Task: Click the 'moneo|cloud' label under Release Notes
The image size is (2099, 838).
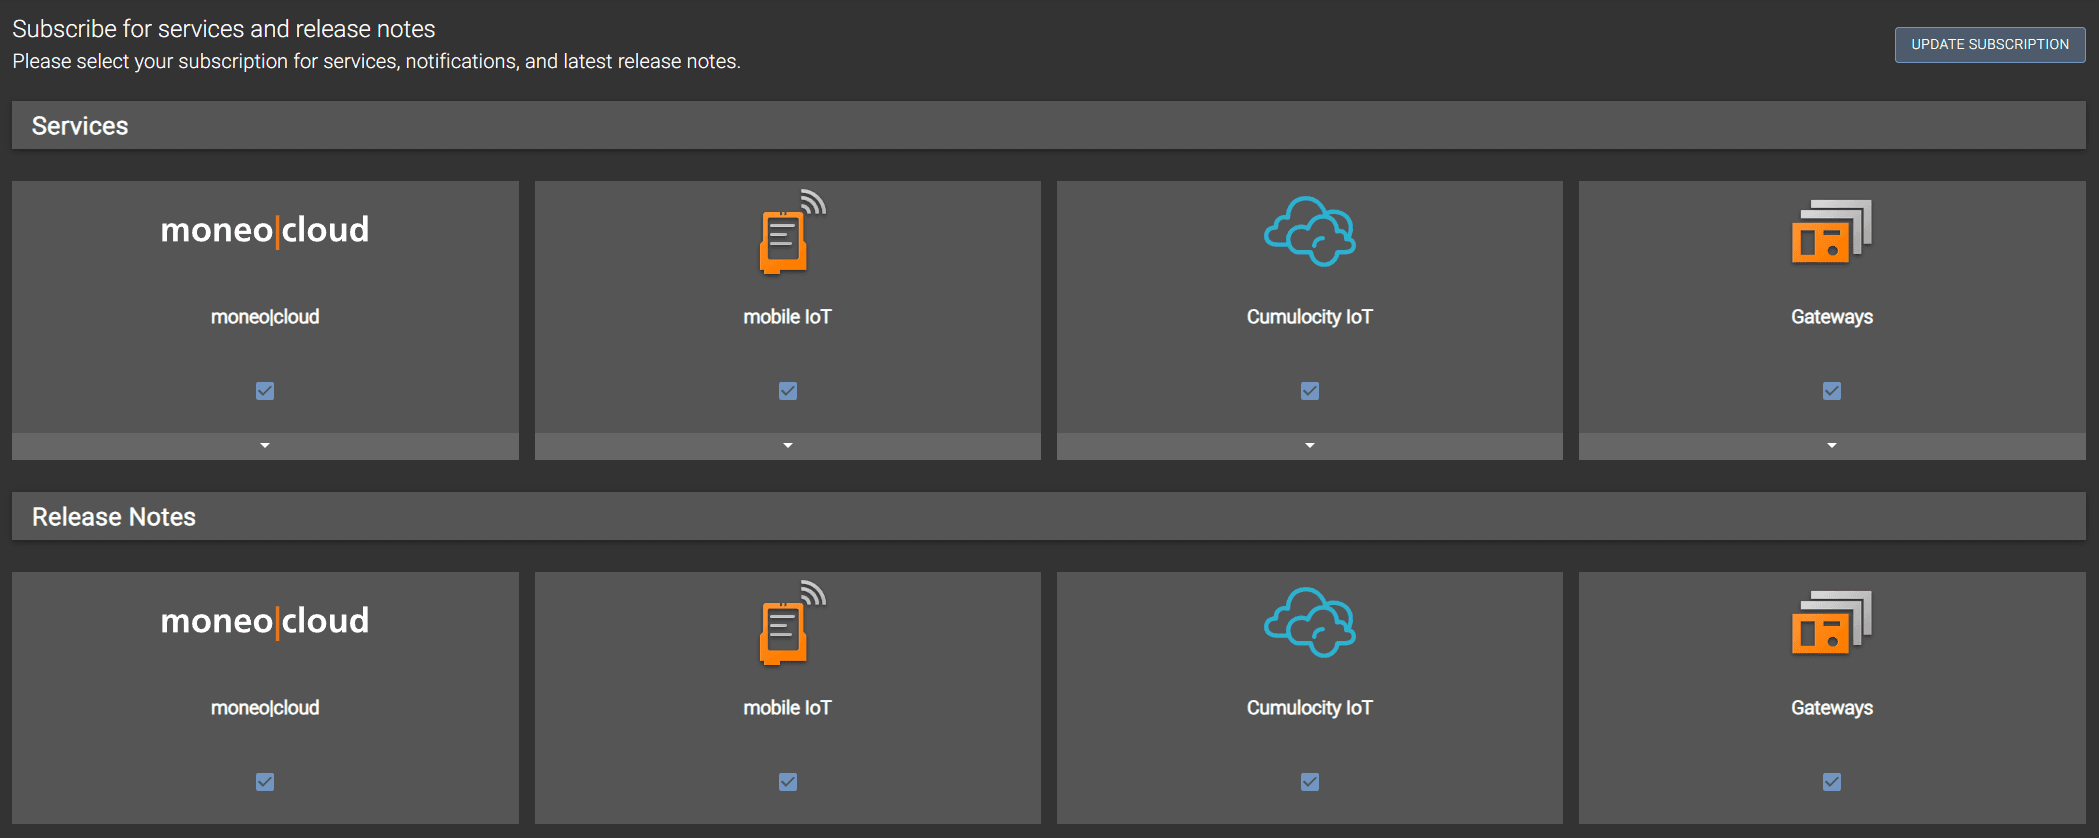Action: (x=265, y=708)
